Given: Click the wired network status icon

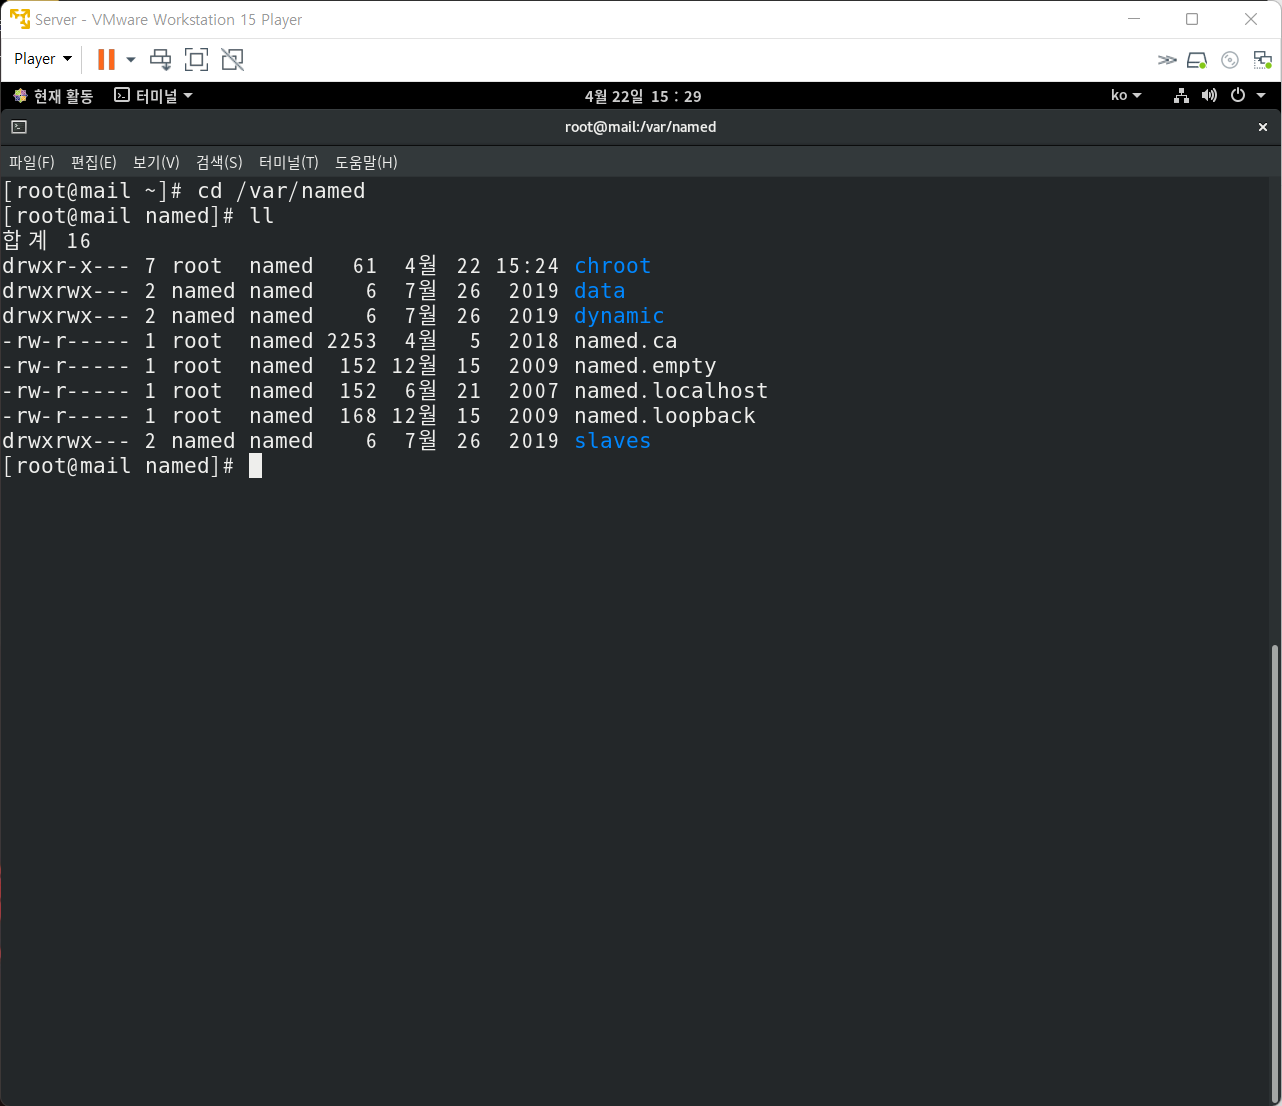Looking at the screenshot, I should coord(1181,95).
